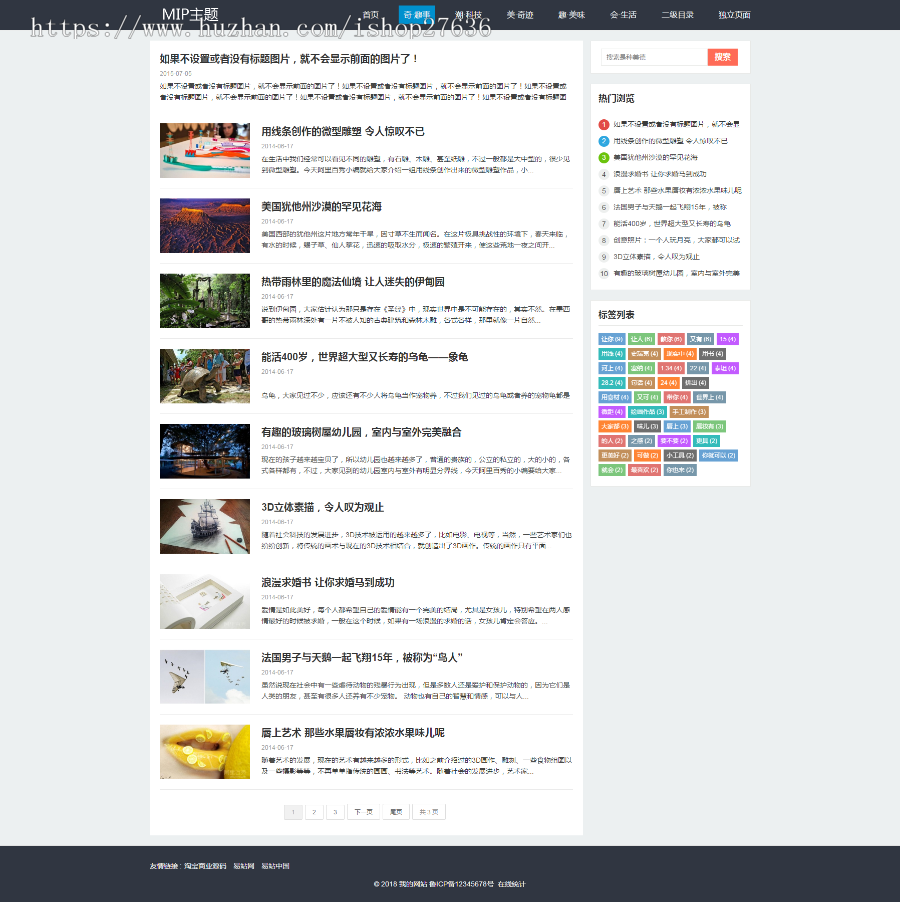Select the orange 大家都 (3) tag

point(615,426)
